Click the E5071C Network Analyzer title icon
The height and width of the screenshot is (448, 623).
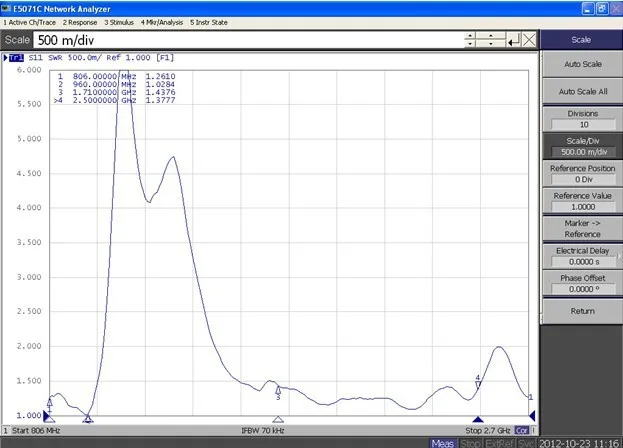6,8
